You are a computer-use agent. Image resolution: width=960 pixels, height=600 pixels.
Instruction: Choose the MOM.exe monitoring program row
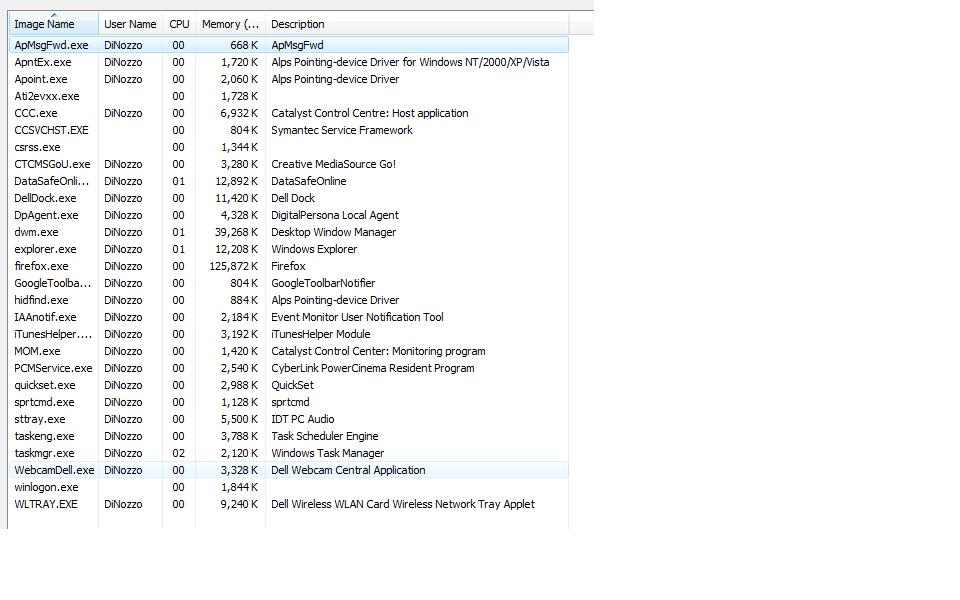(37, 351)
